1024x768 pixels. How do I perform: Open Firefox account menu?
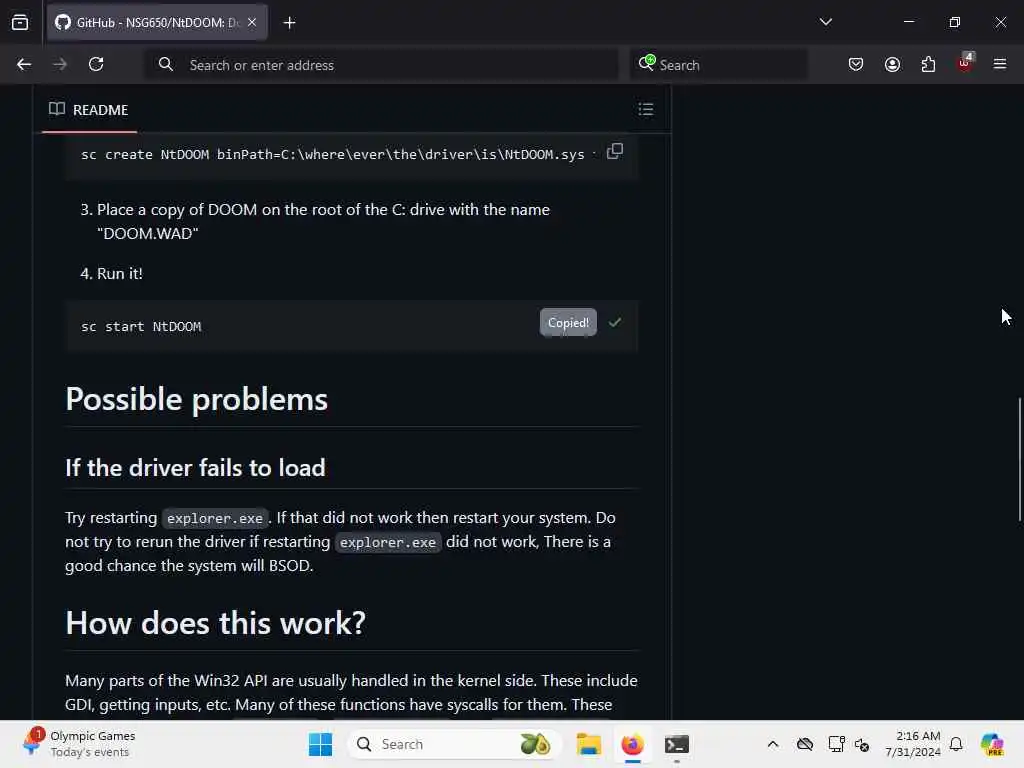(x=892, y=64)
